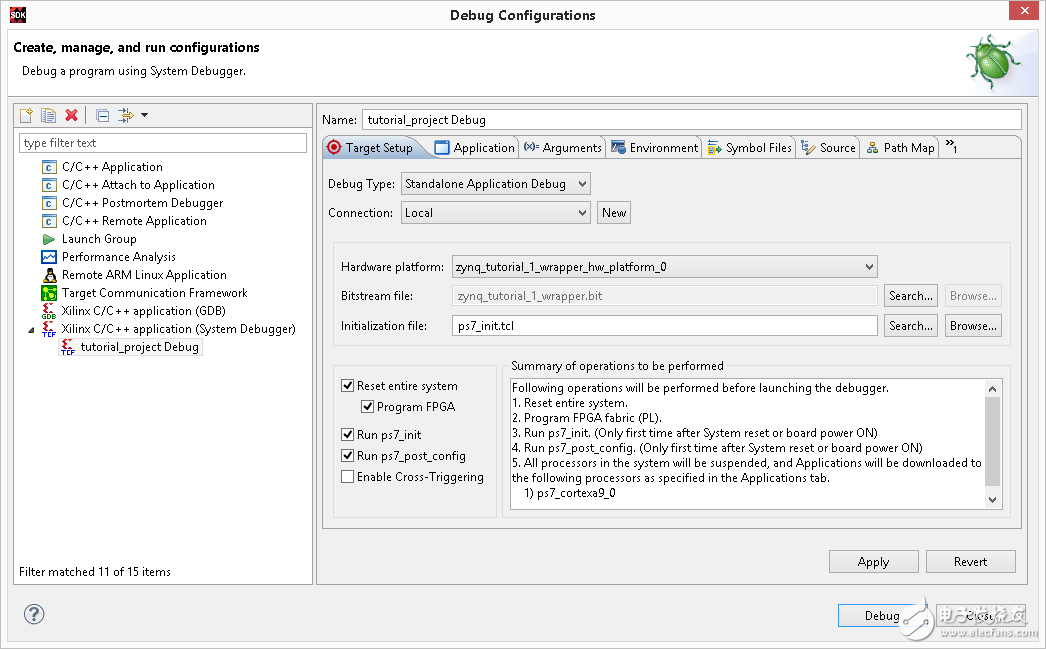Collapse Xilinx C/C++ application (System Debugger) node
1046x649 pixels.
(x=30, y=329)
